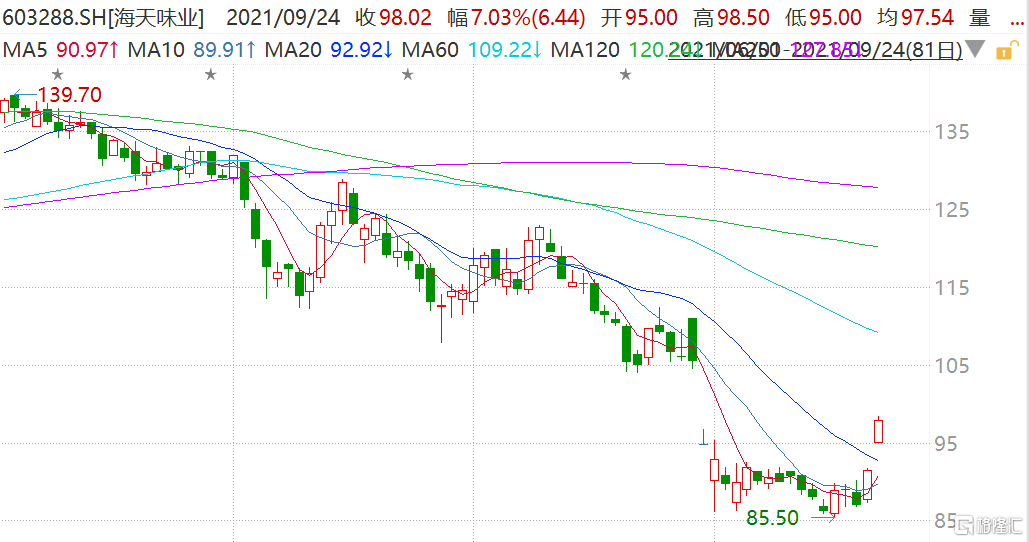Select the closing price 收98.02
The width and height of the screenshot is (1029, 542).
pyautogui.click(x=394, y=18)
